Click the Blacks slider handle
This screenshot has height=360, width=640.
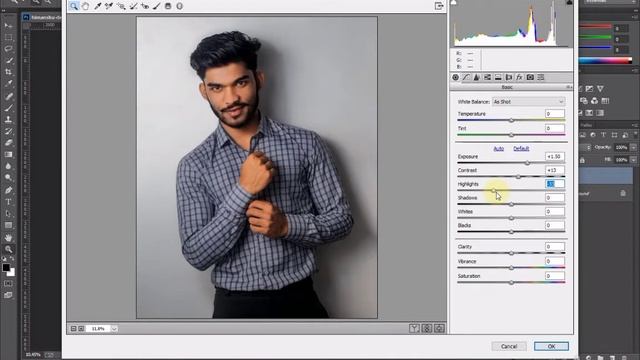[511, 232]
